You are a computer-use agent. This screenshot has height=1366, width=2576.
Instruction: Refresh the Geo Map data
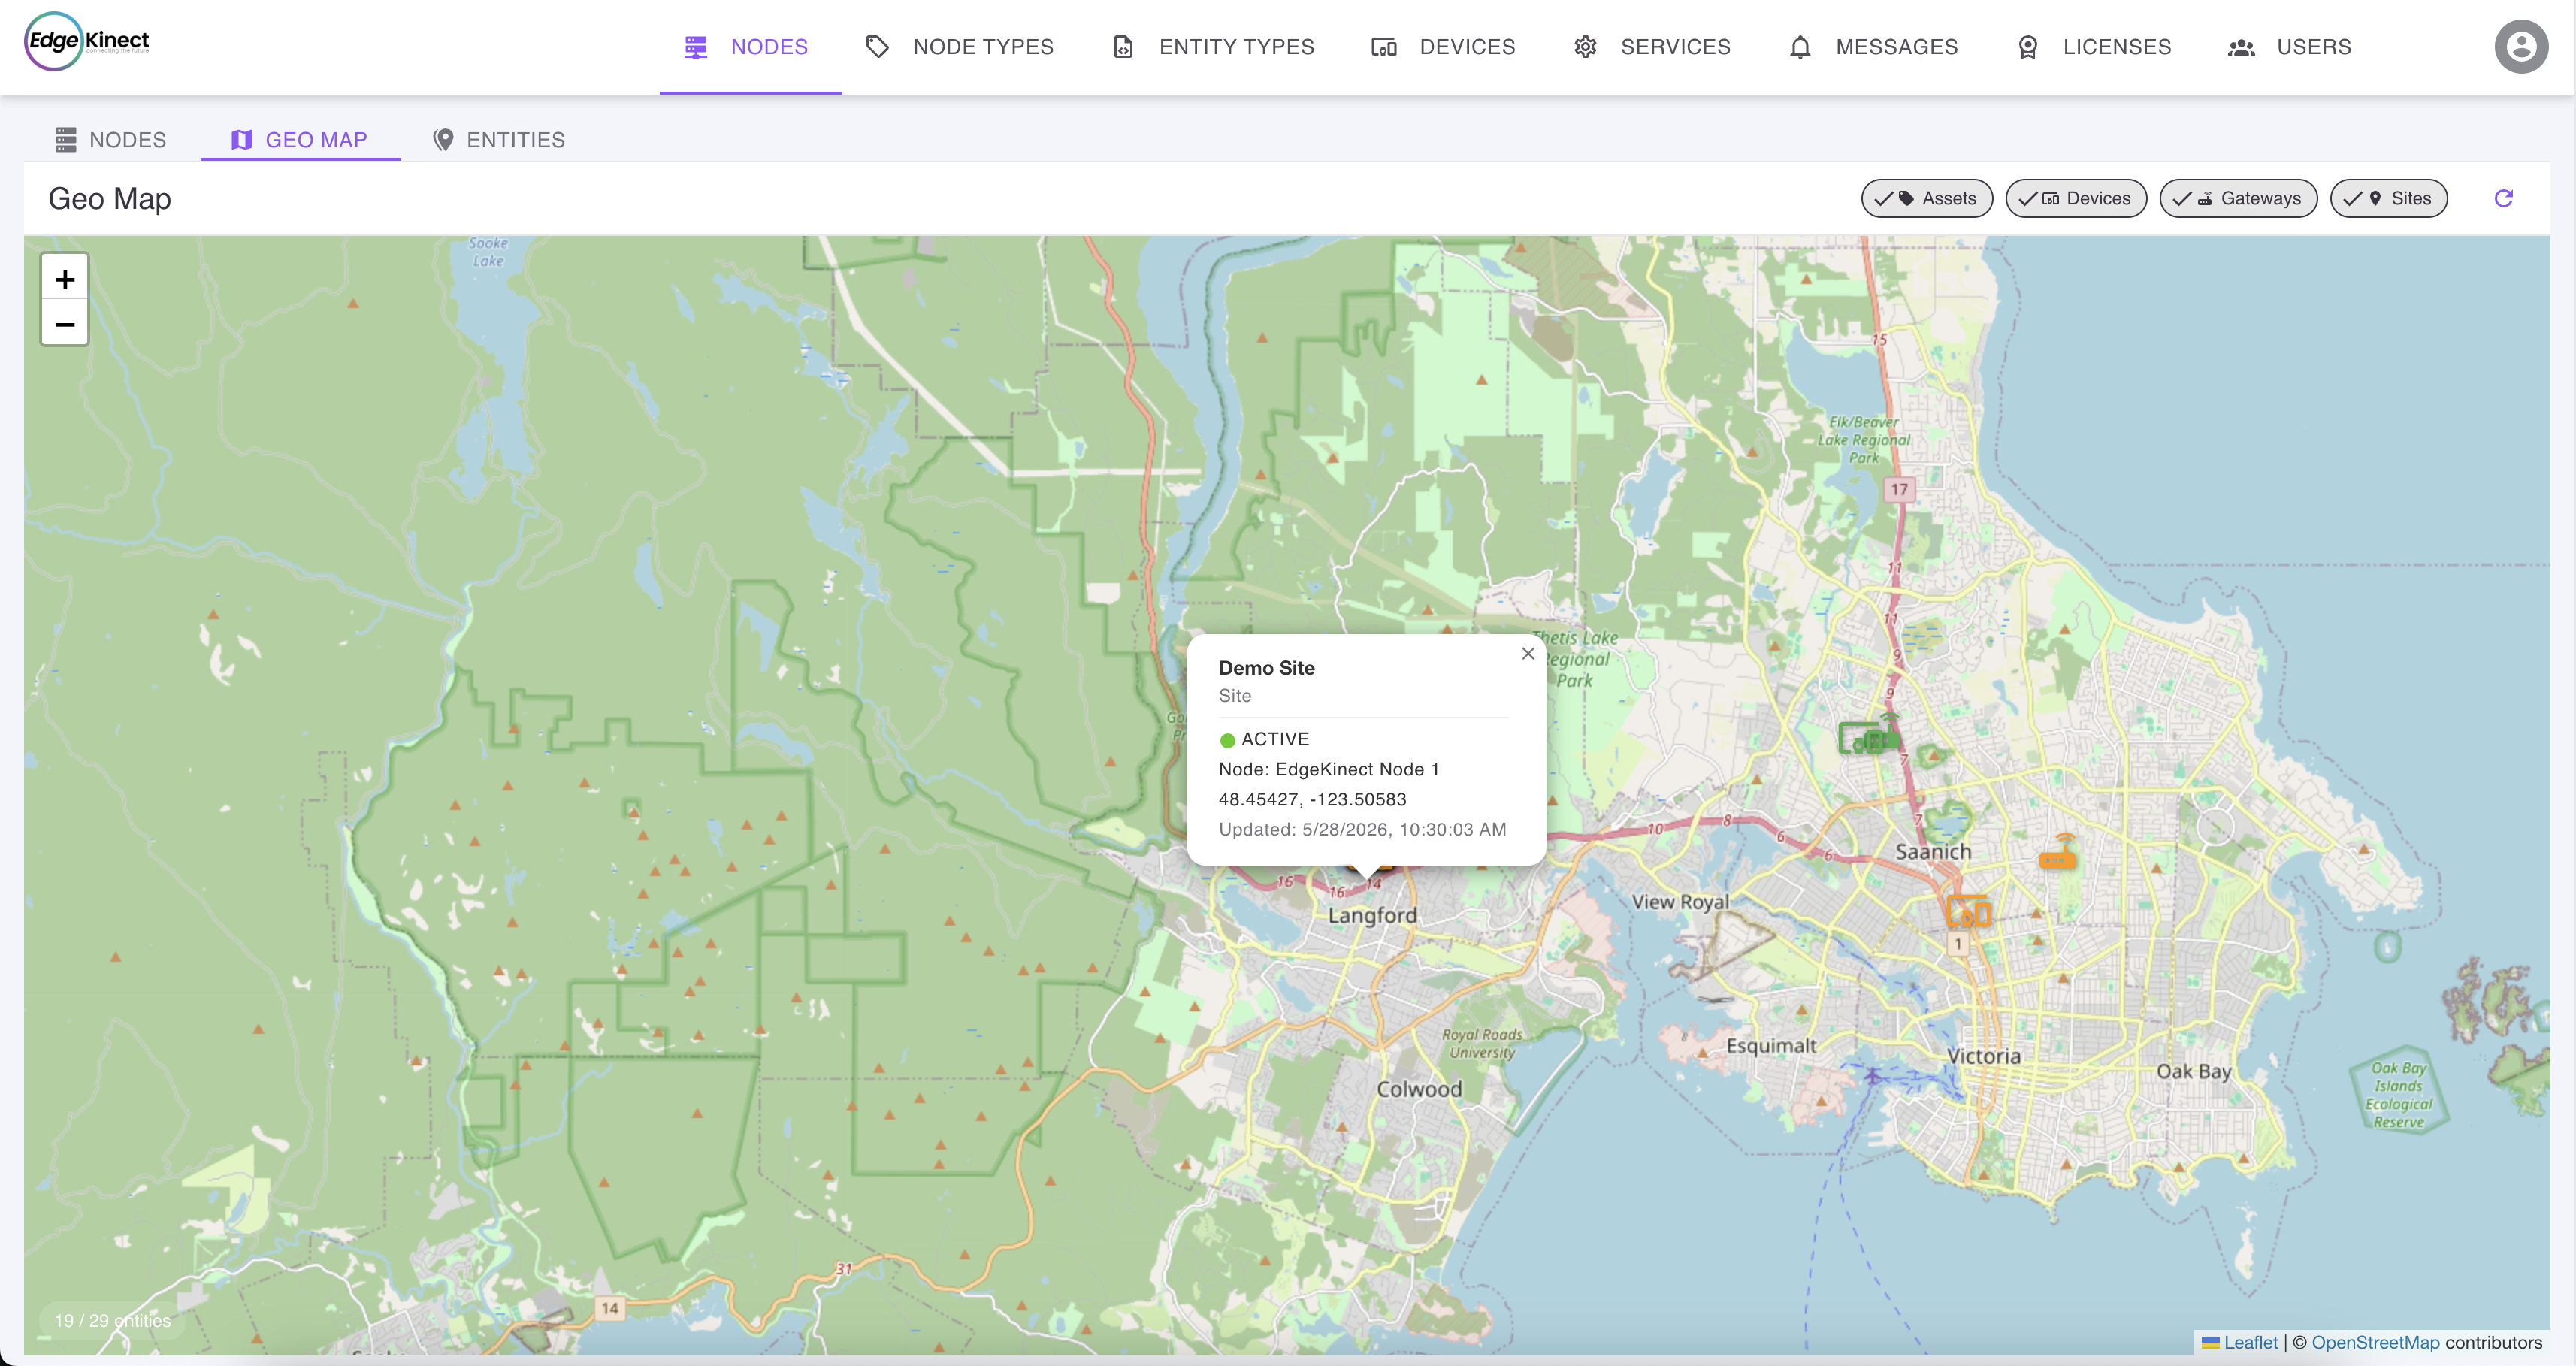(x=2503, y=198)
